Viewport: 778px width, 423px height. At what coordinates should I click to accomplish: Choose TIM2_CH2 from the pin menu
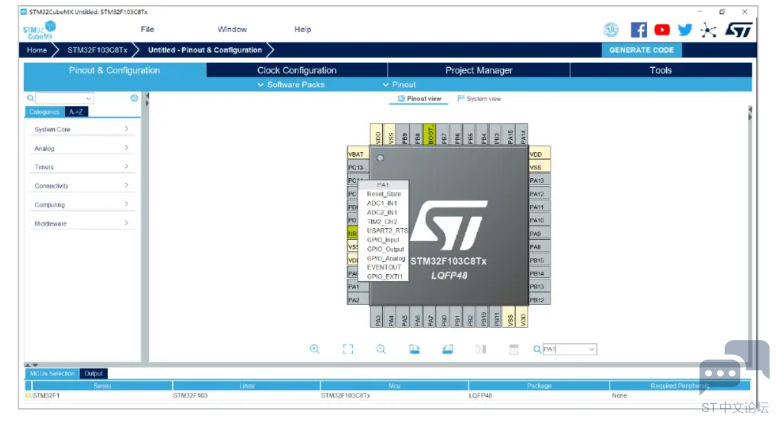click(383, 222)
